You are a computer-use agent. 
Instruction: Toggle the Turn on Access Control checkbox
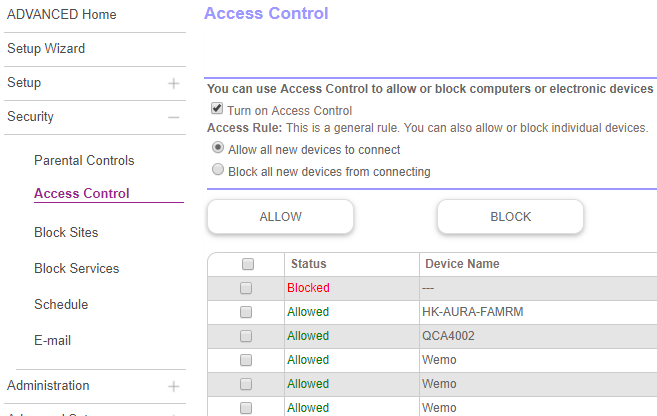[x=216, y=109]
